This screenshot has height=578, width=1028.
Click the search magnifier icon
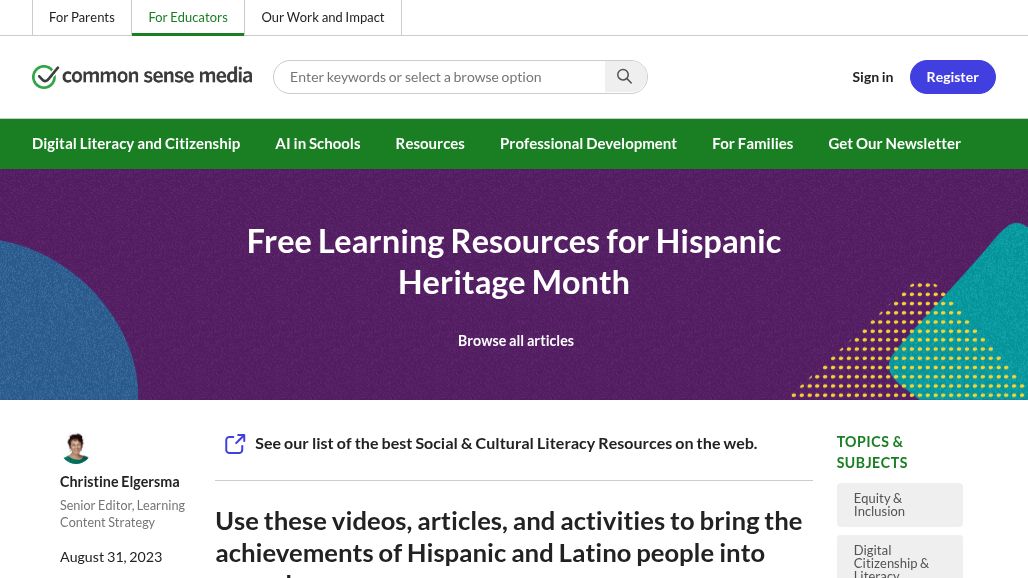click(624, 76)
